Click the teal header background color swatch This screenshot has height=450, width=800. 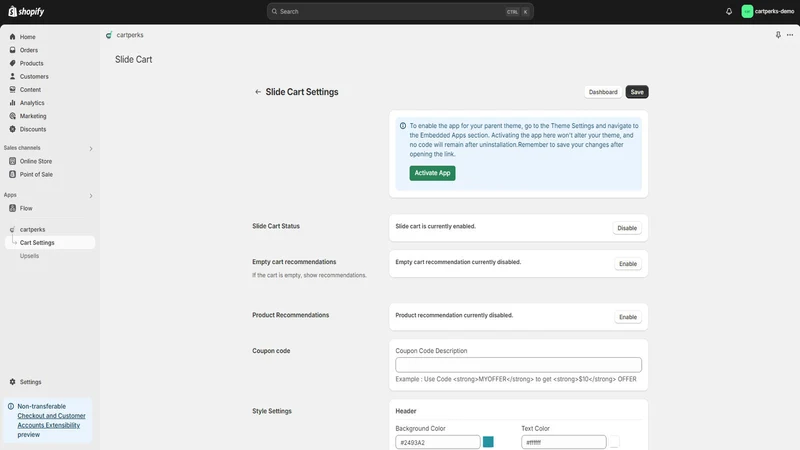488,442
